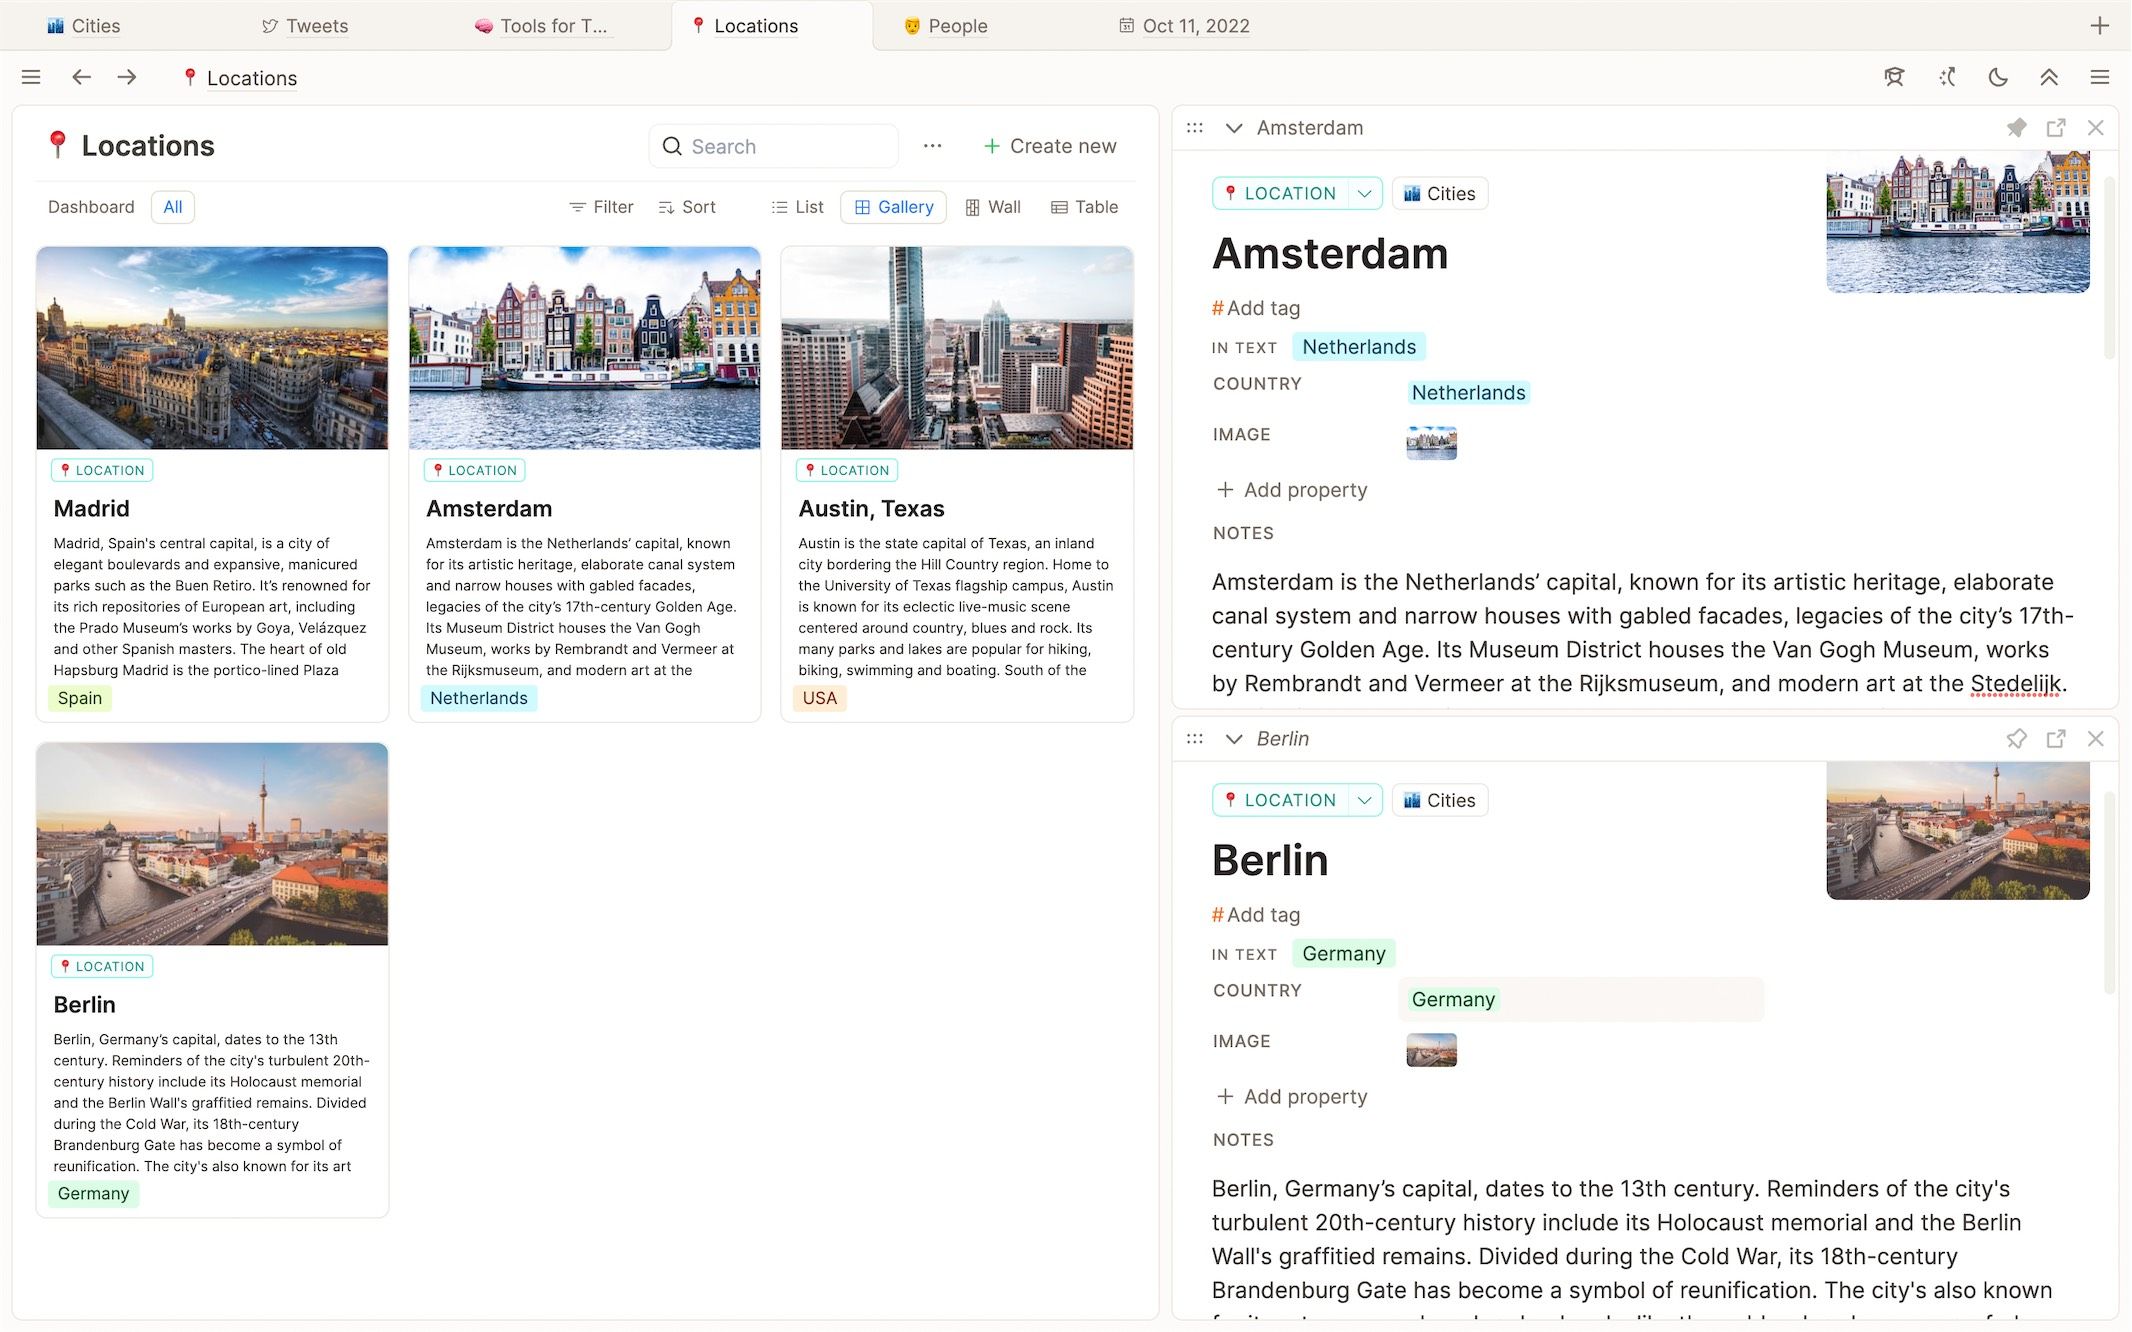Pin the Berlin panel

click(x=2016, y=739)
